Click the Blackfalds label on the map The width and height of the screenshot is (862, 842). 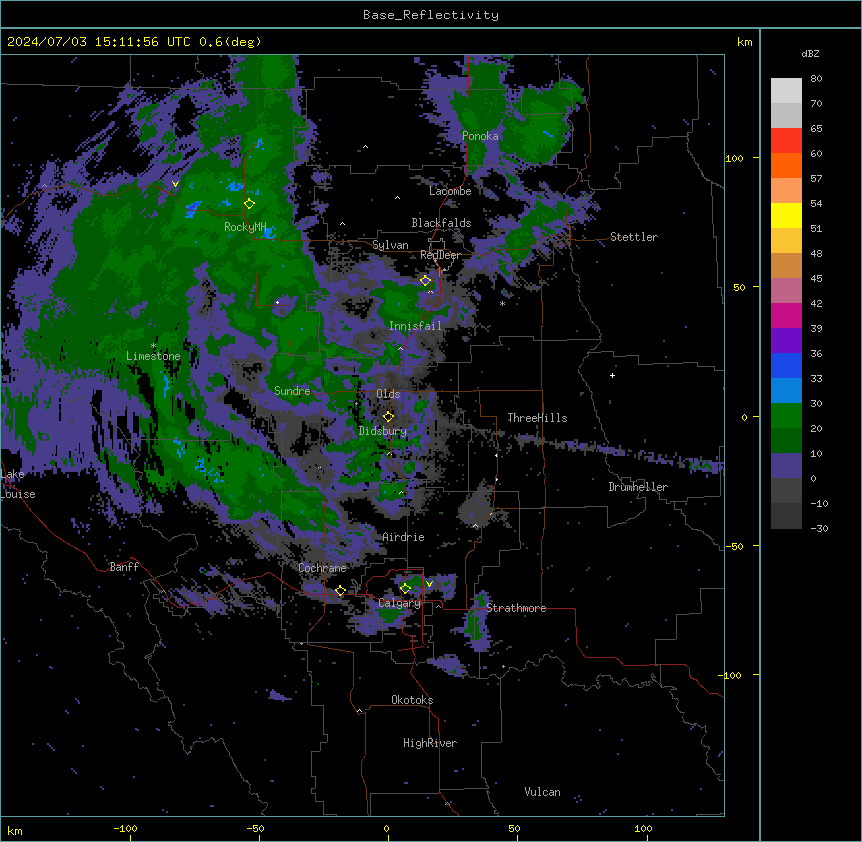tap(441, 223)
